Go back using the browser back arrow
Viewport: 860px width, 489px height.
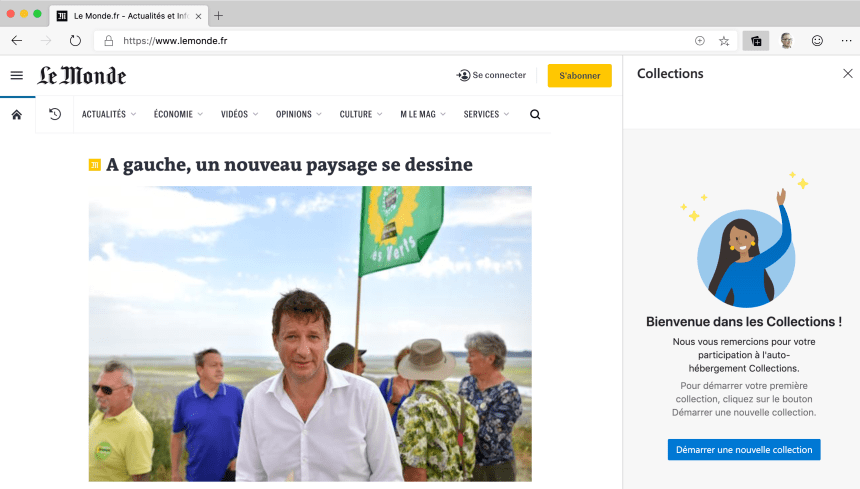(17, 41)
